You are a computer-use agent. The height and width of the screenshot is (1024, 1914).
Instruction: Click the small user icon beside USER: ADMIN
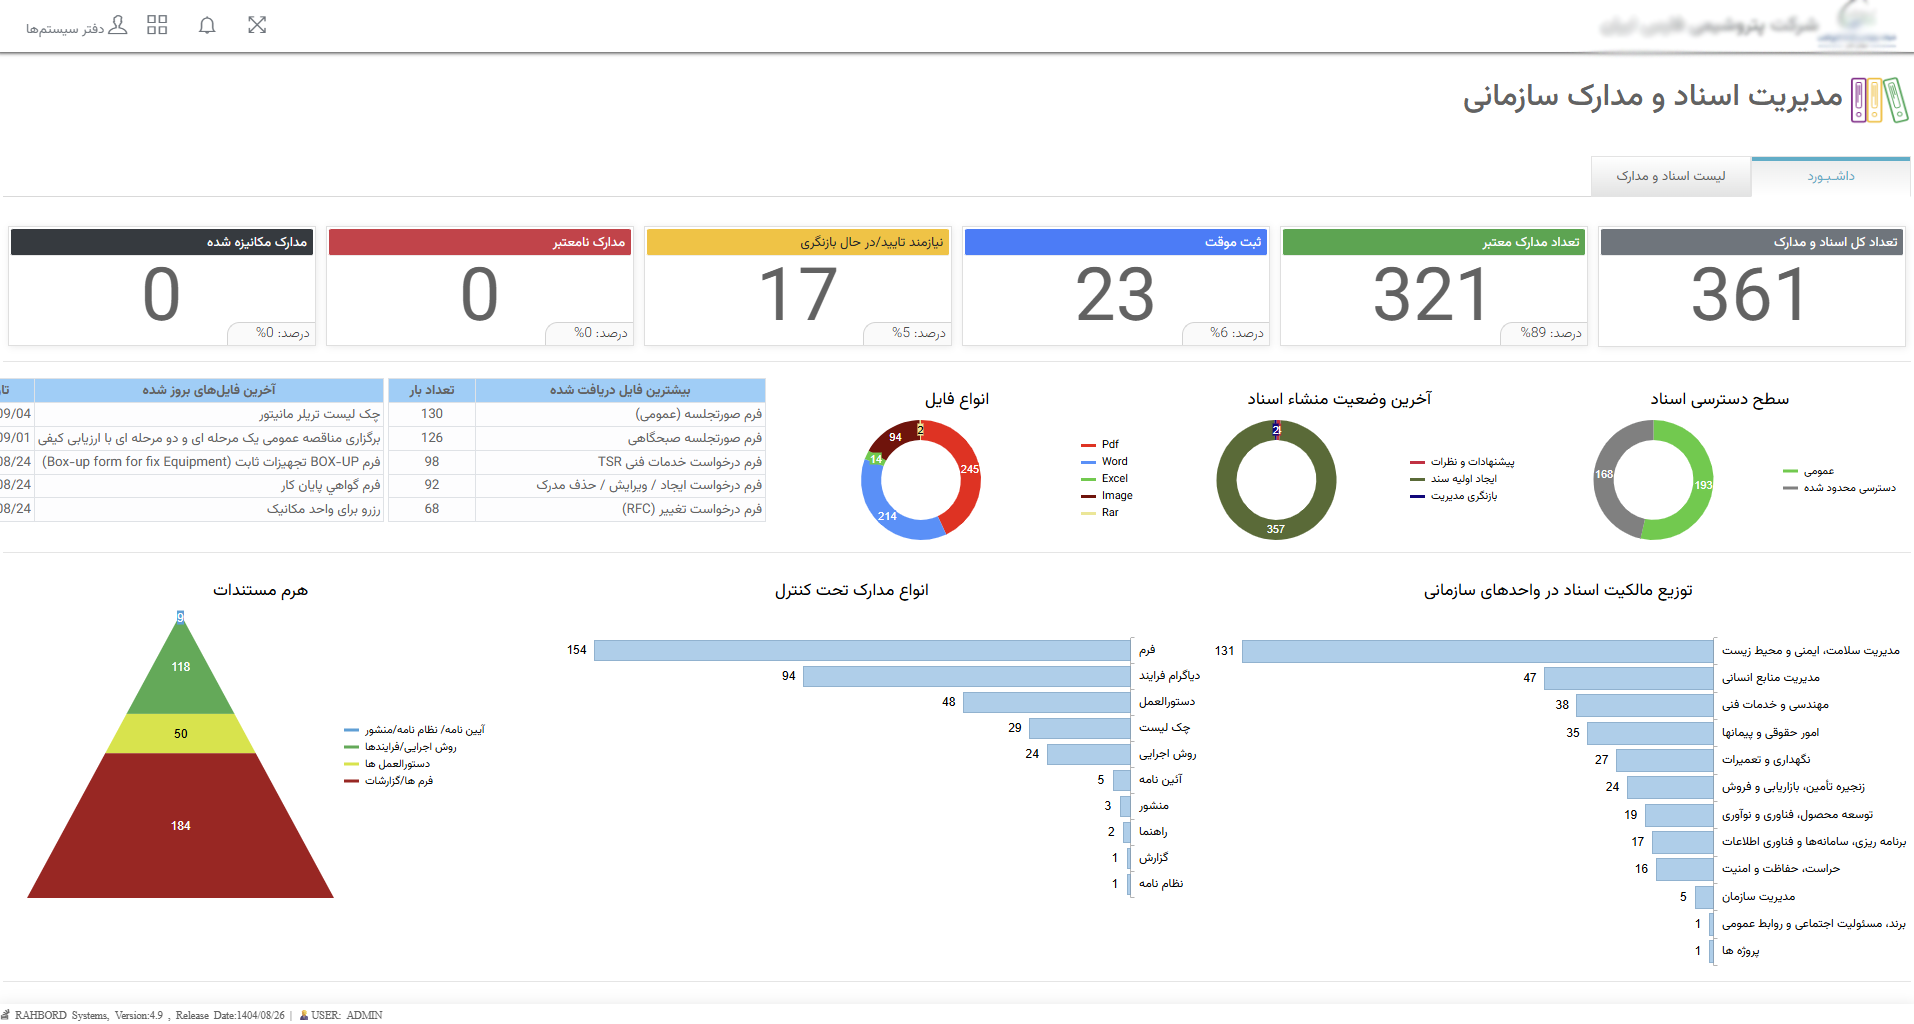click(304, 1015)
